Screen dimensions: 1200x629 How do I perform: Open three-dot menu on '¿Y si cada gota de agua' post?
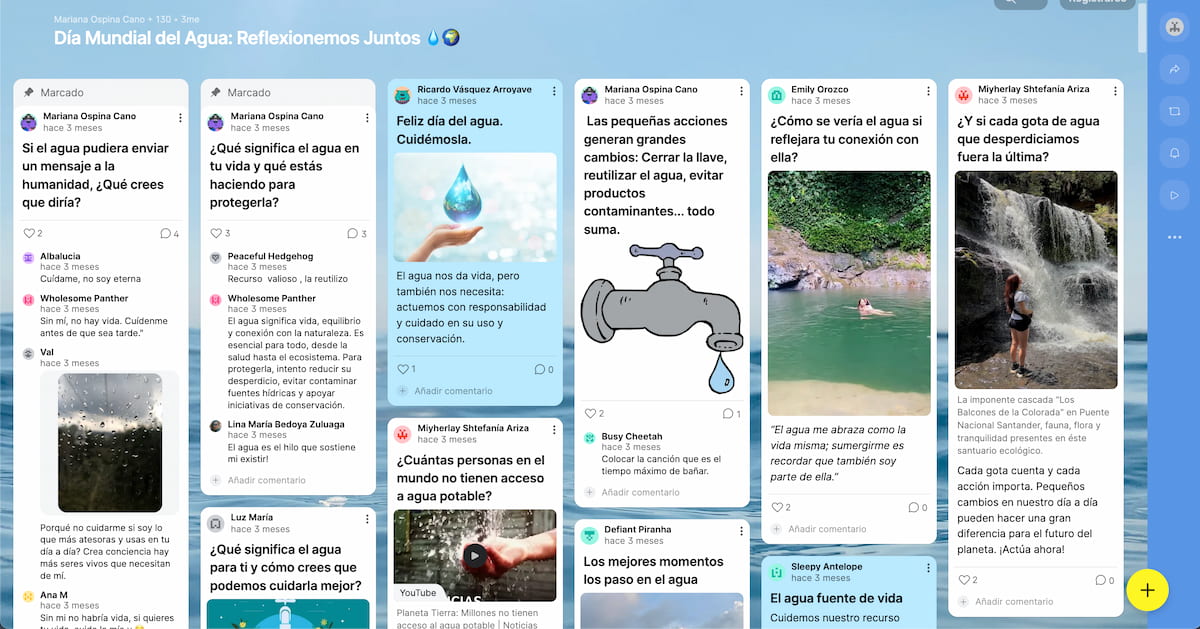click(x=1115, y=91)
